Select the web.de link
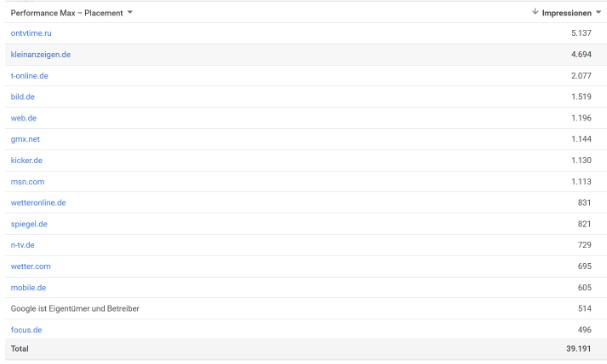 click(24, 118)
